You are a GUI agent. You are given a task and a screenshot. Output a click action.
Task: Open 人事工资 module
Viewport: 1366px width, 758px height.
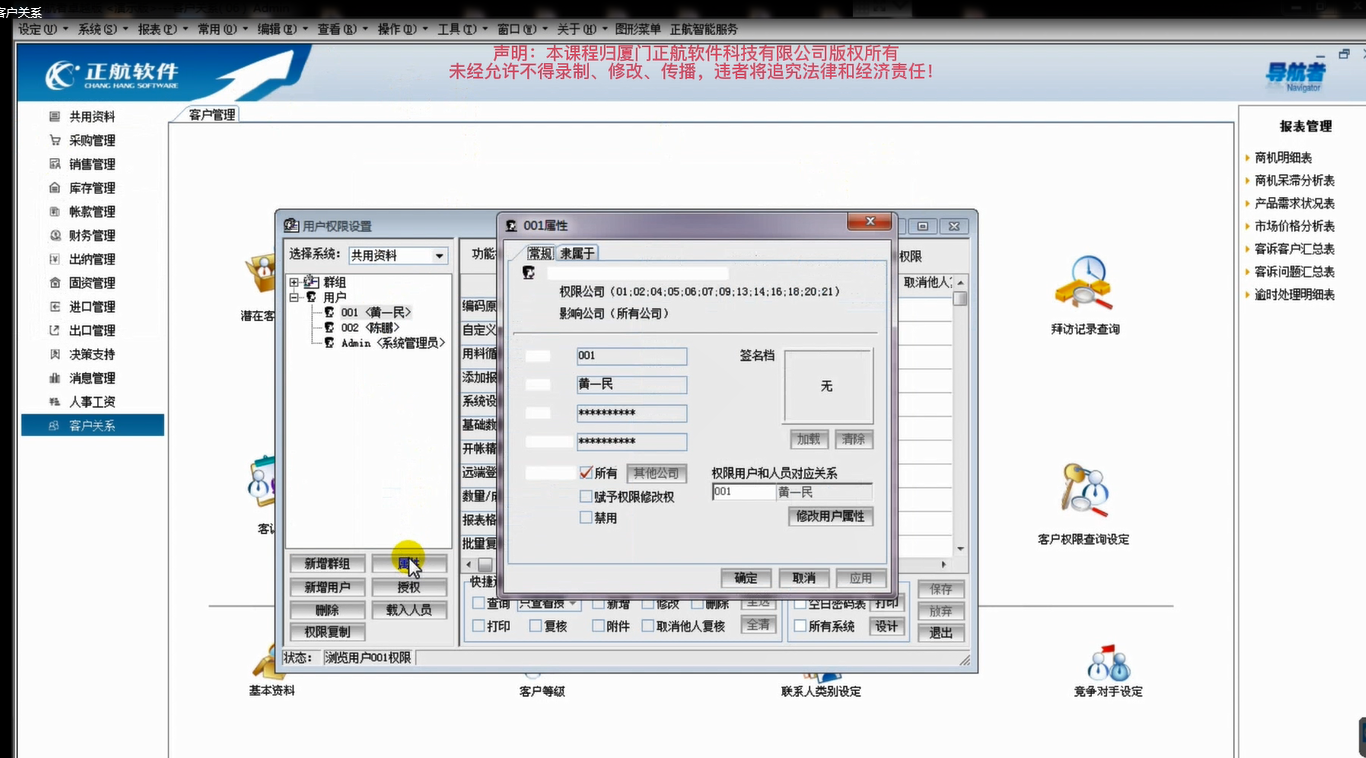coord(92,402)
